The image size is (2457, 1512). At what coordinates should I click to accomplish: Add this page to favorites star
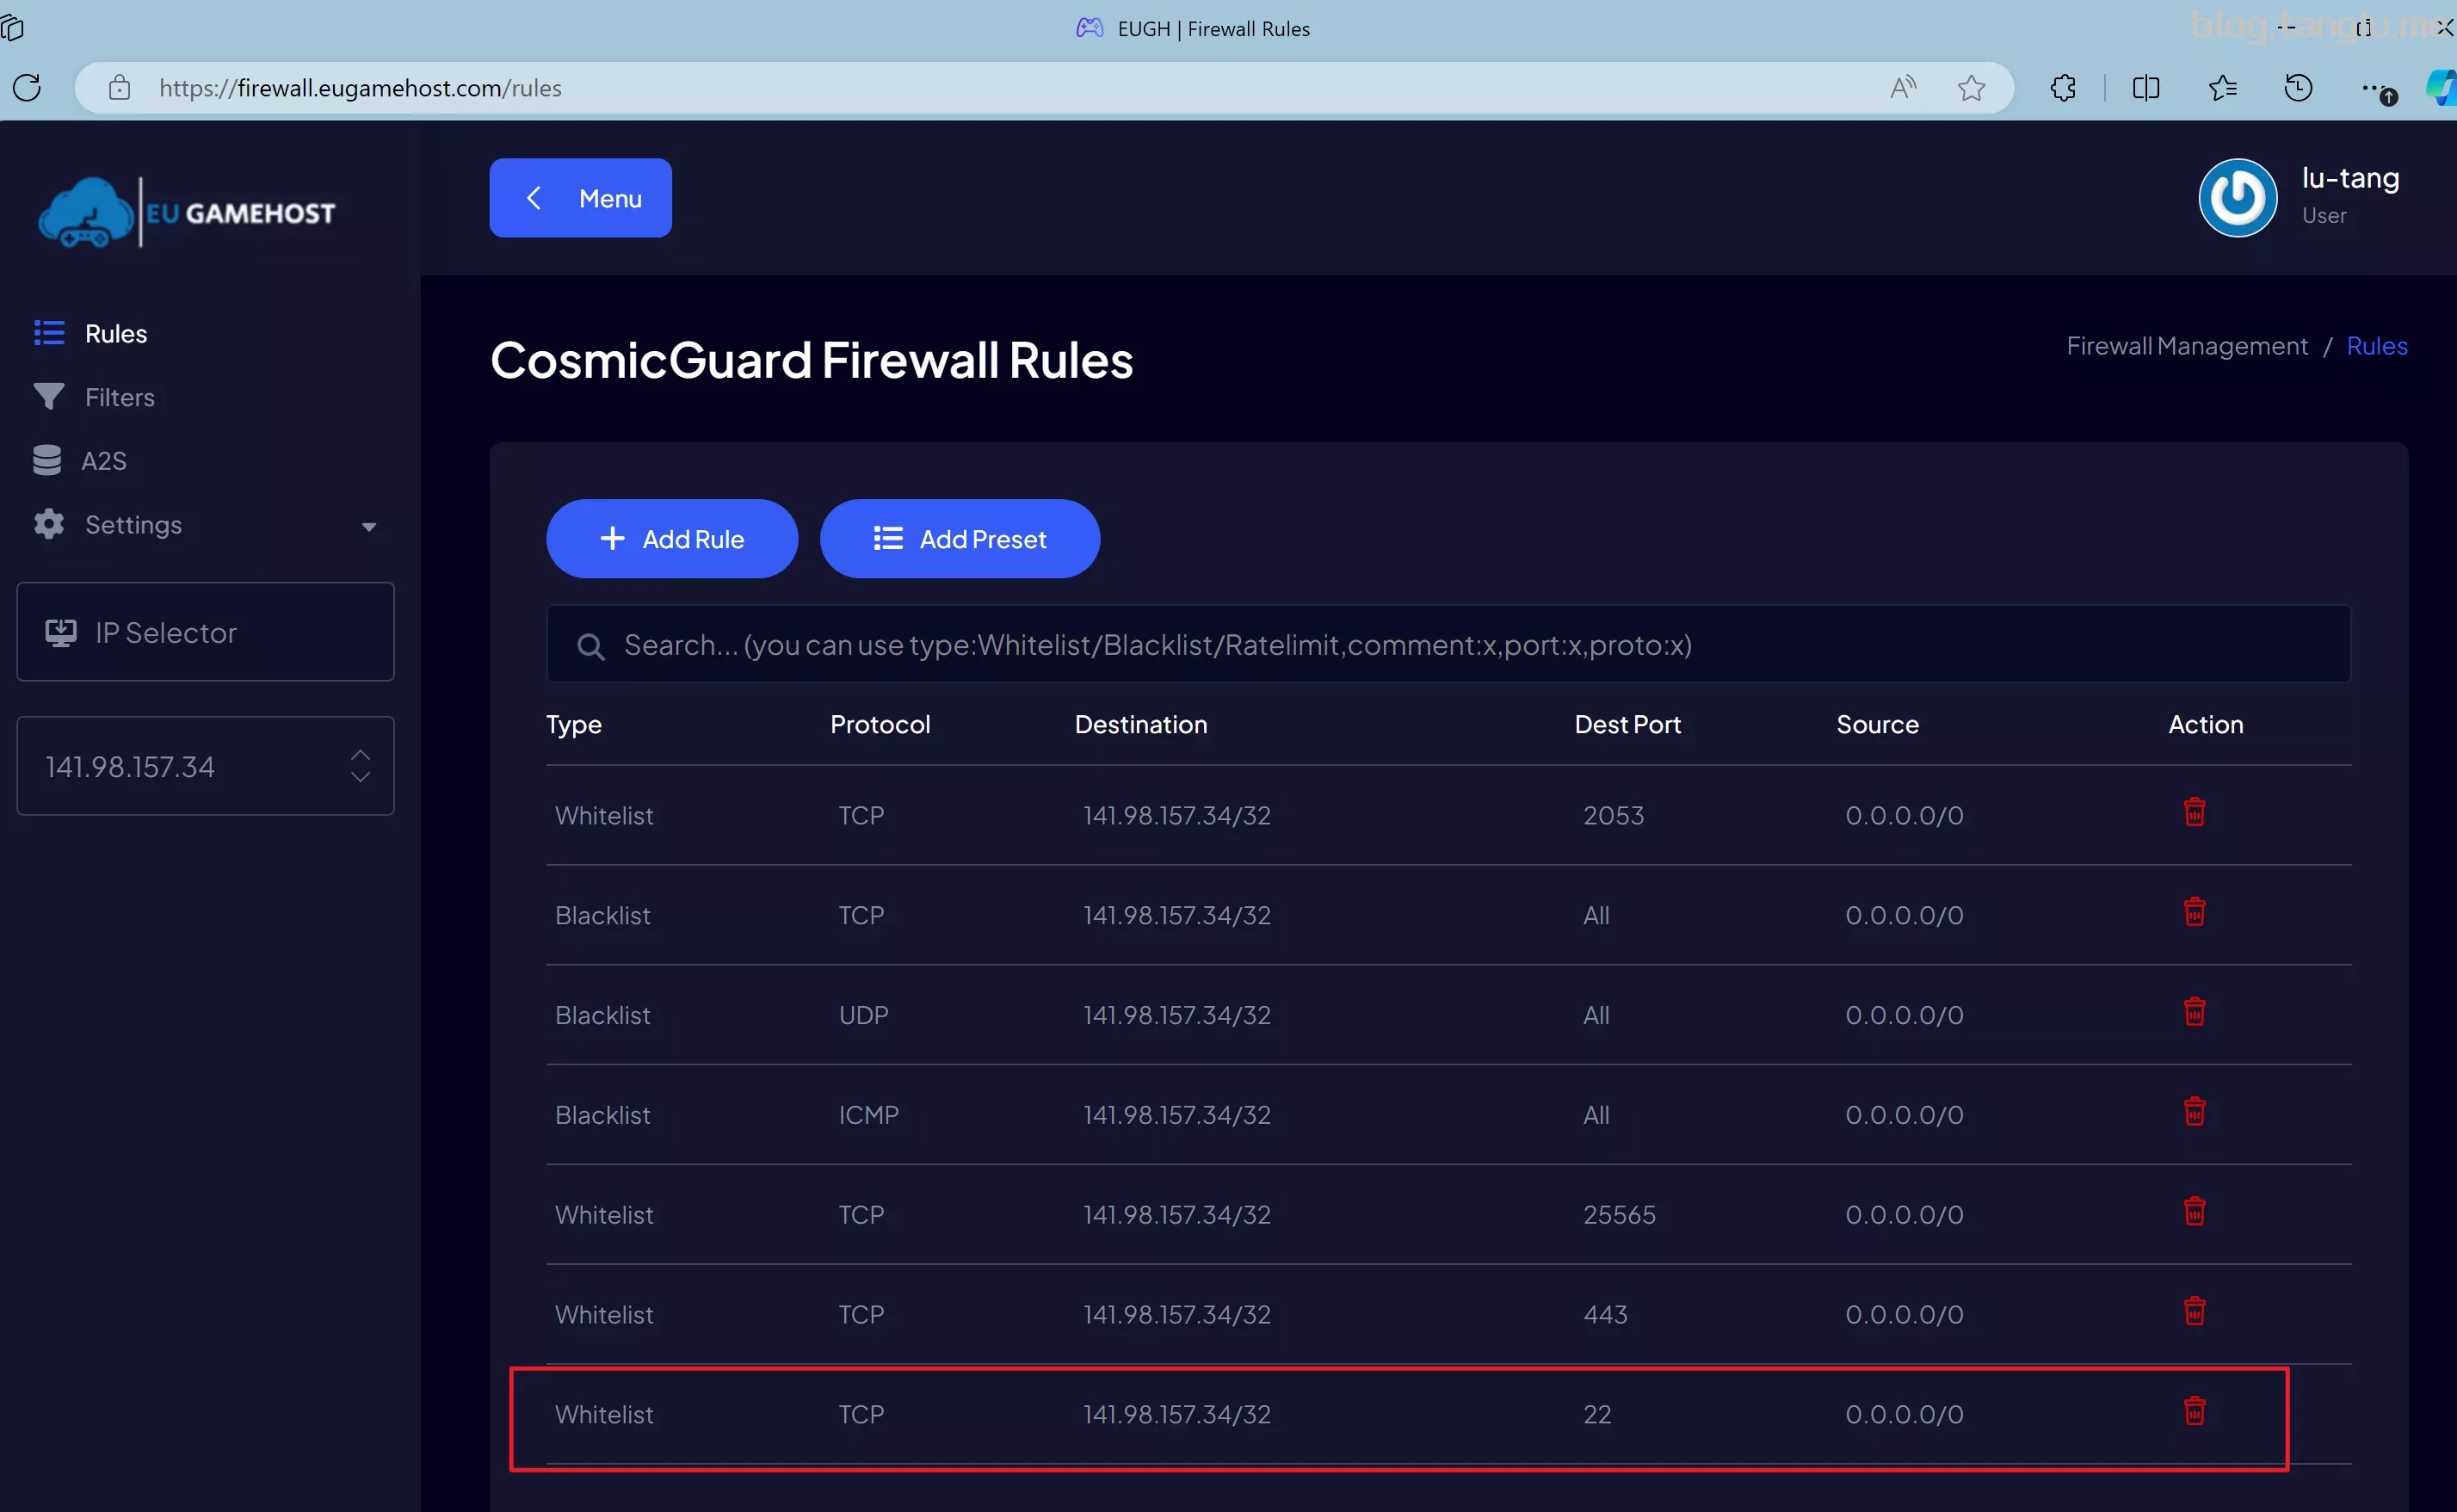pos(1971,88)
